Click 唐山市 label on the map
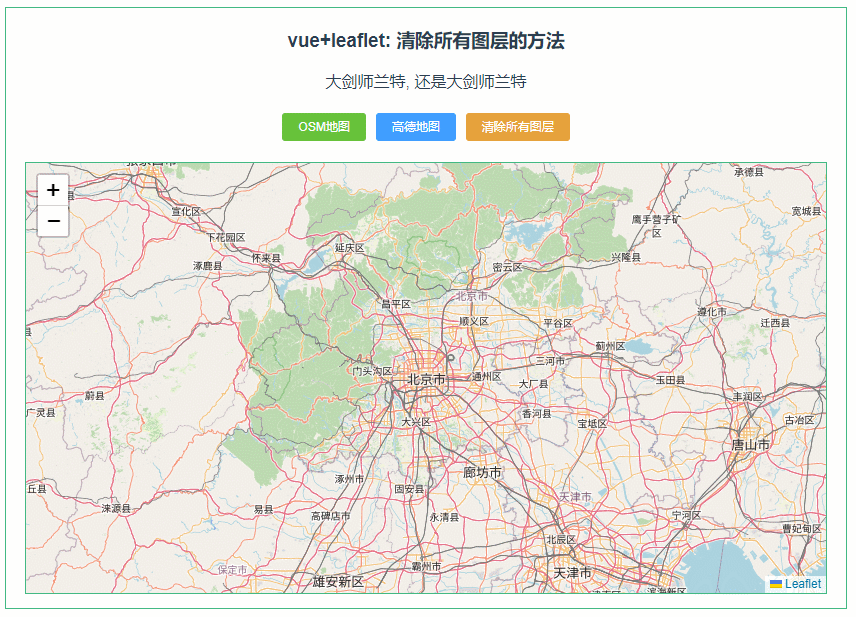The width and height of the screenshot is (856, 617). [750, 445]
